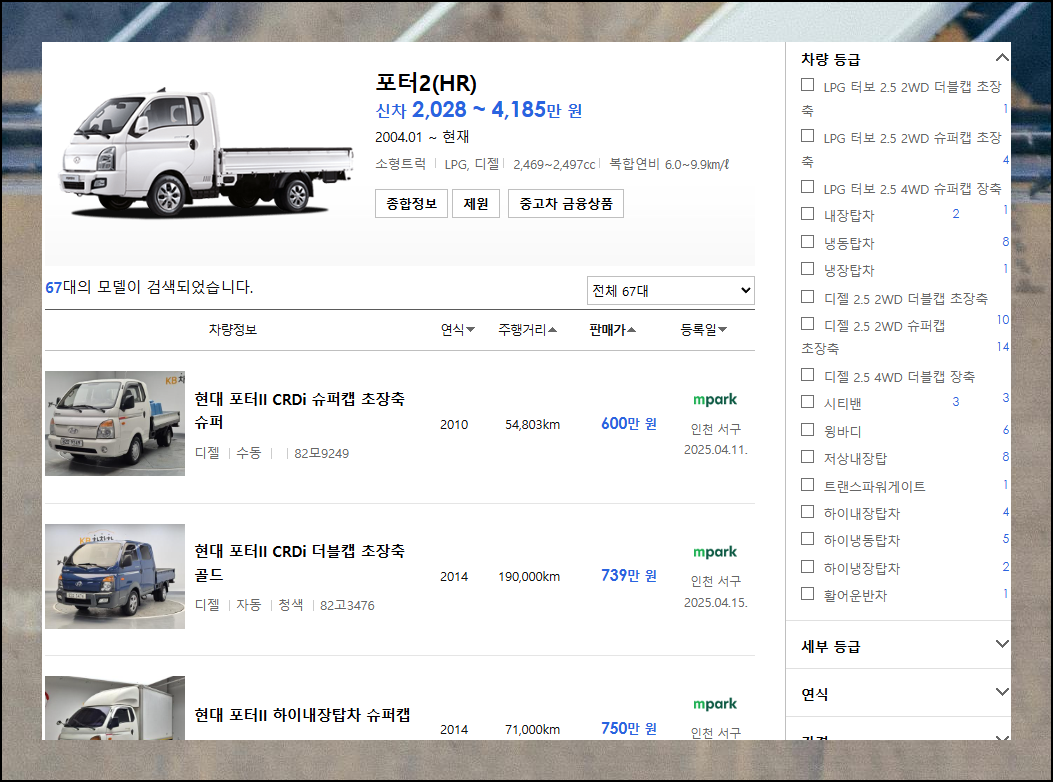Viewport: 1053px width, 782px height.
Task: Open listing 현대 포터II CRDi 더블캡 초장축 골드
Action: [300, 563]
